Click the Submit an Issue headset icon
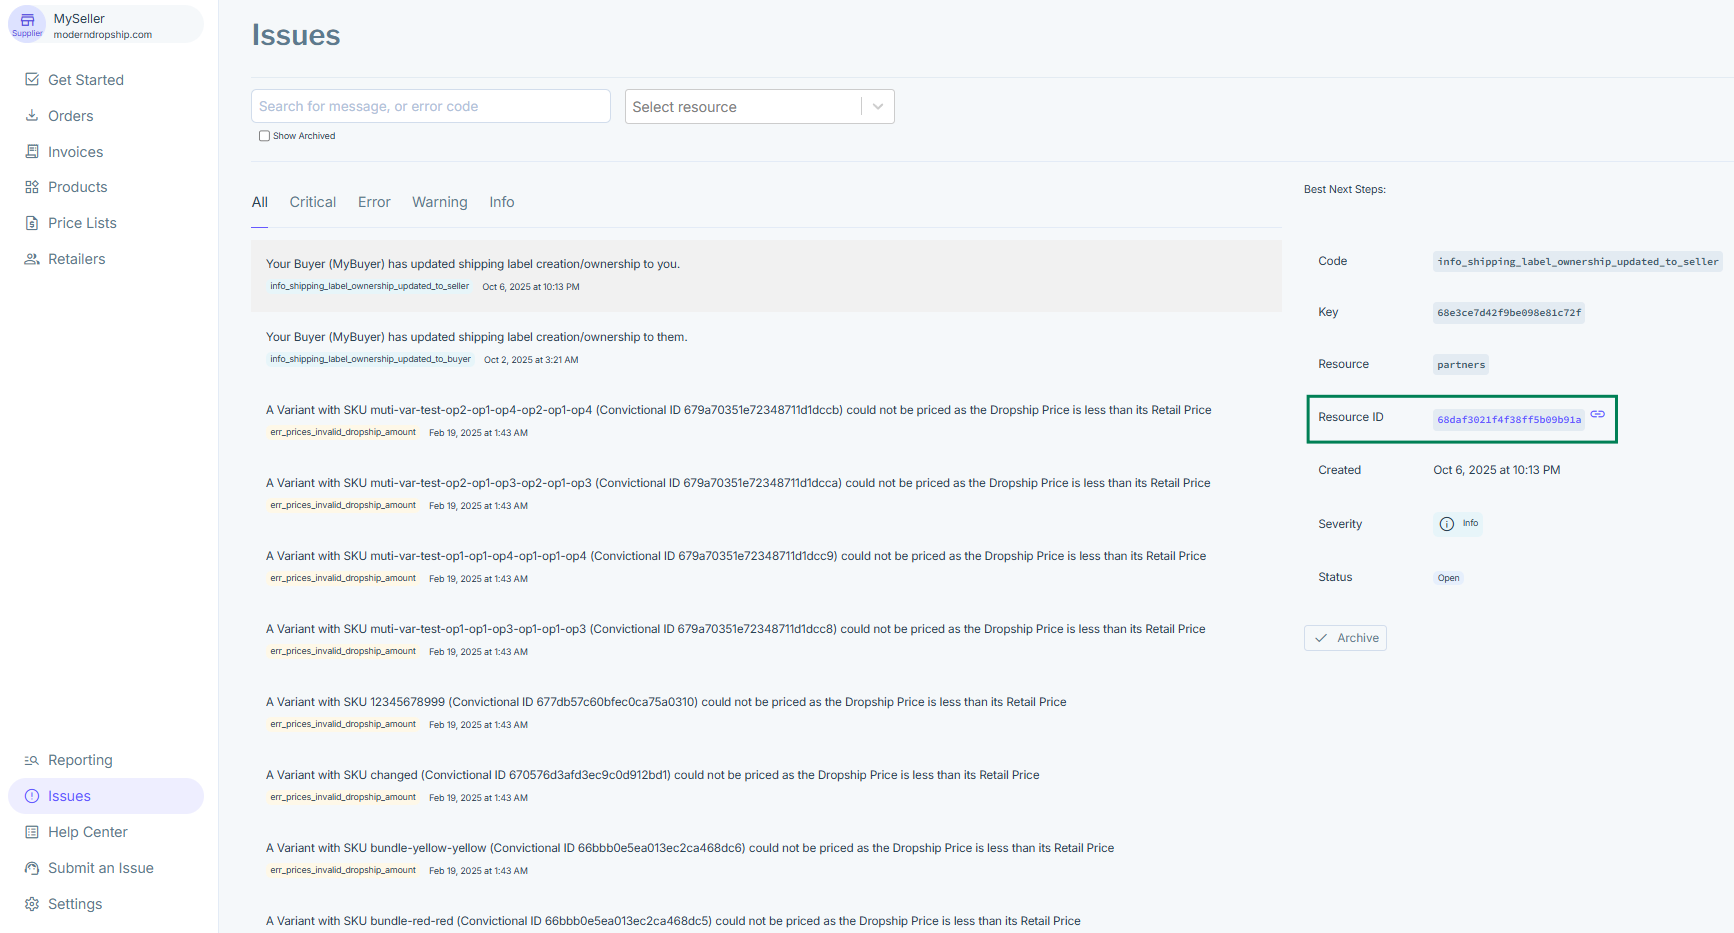Viewport: 1734px width, 933px height. pyautogui.click(x=32, y=868)
